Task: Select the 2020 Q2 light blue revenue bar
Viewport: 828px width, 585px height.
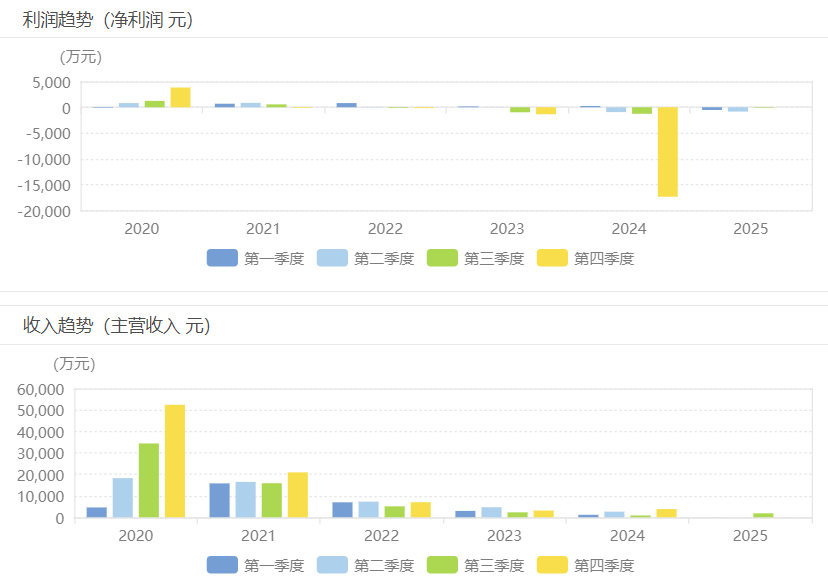Action: coord(123,498)
